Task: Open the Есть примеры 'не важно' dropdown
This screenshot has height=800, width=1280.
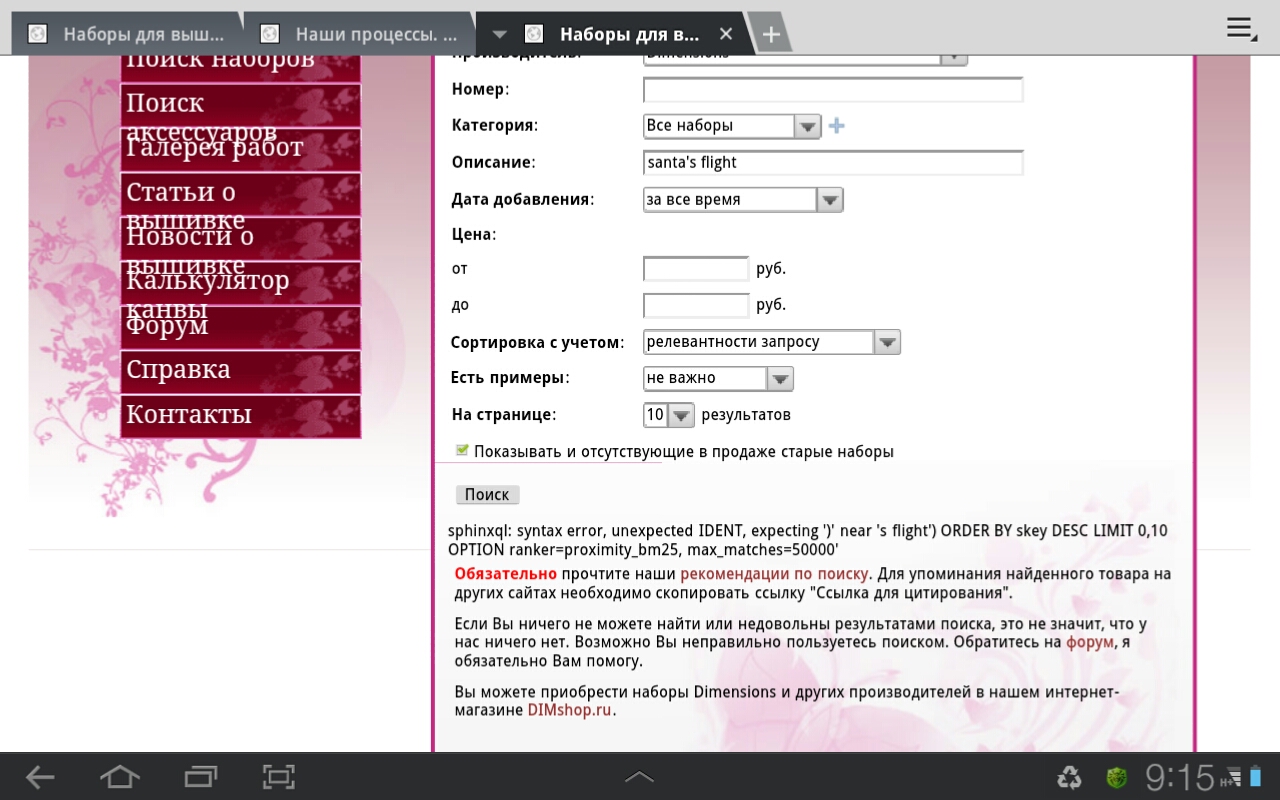Action: pos(718,378)
